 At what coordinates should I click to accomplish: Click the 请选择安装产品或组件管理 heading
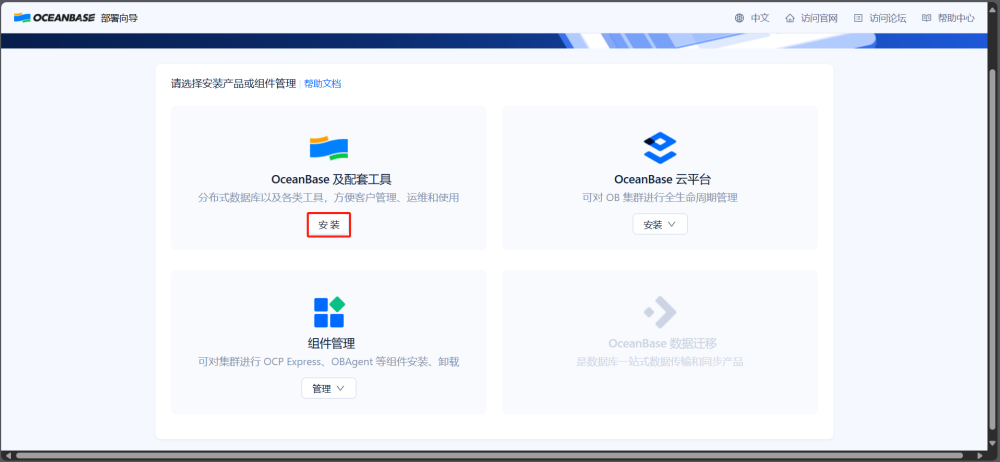[233, 84]
